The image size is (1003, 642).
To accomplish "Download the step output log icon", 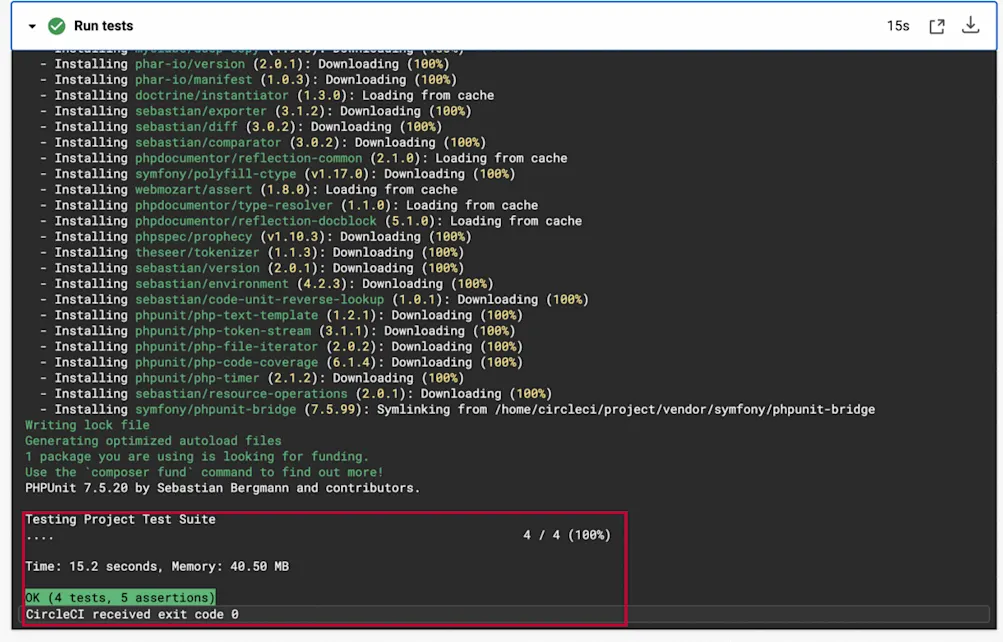I will [970, 25].
